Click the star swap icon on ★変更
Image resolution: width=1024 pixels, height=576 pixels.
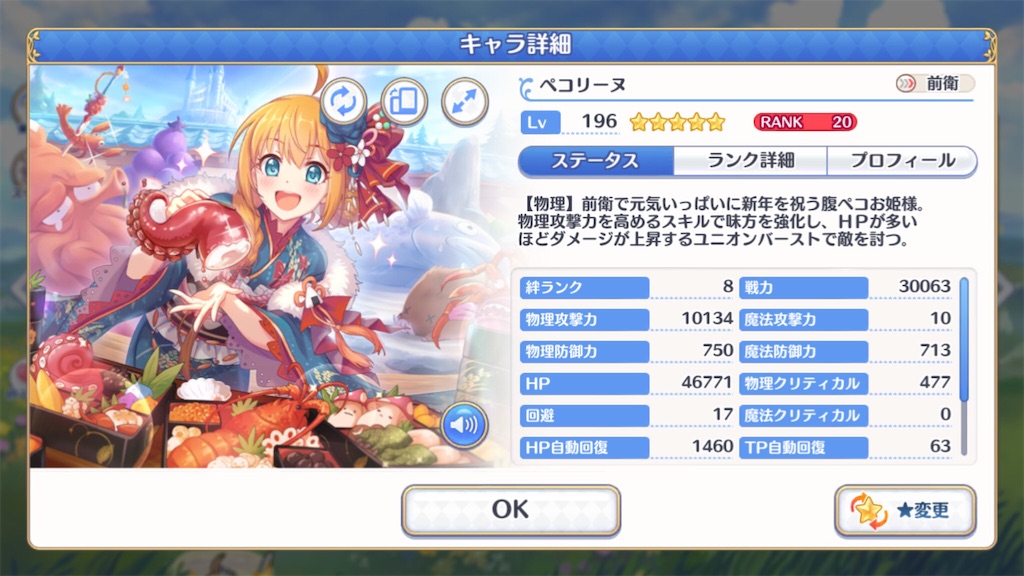click(x=869, y=511)
